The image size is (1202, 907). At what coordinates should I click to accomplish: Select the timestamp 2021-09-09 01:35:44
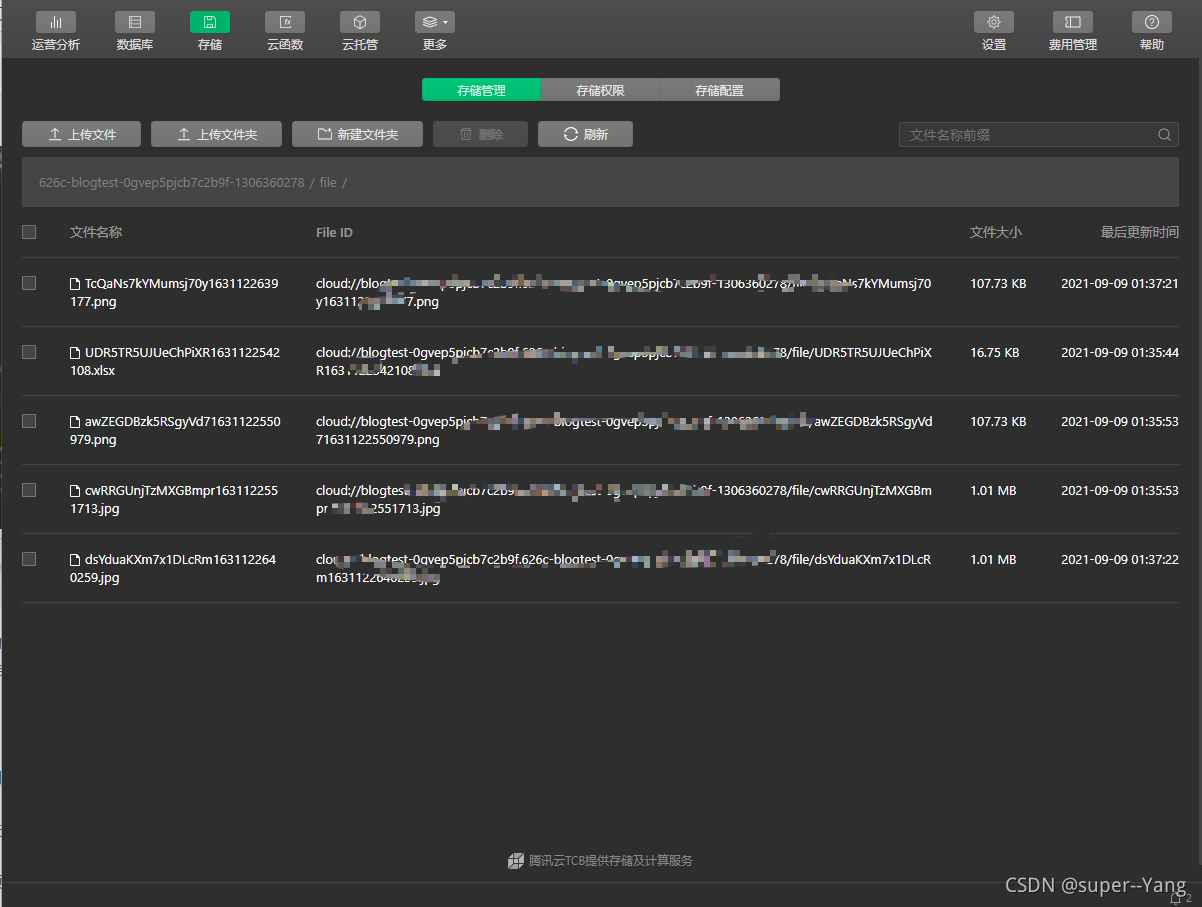1120,353
